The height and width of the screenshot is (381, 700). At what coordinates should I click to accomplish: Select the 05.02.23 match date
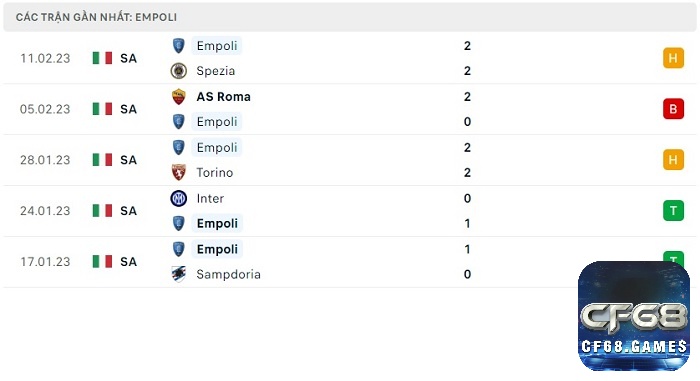click(x=45, y=109)
